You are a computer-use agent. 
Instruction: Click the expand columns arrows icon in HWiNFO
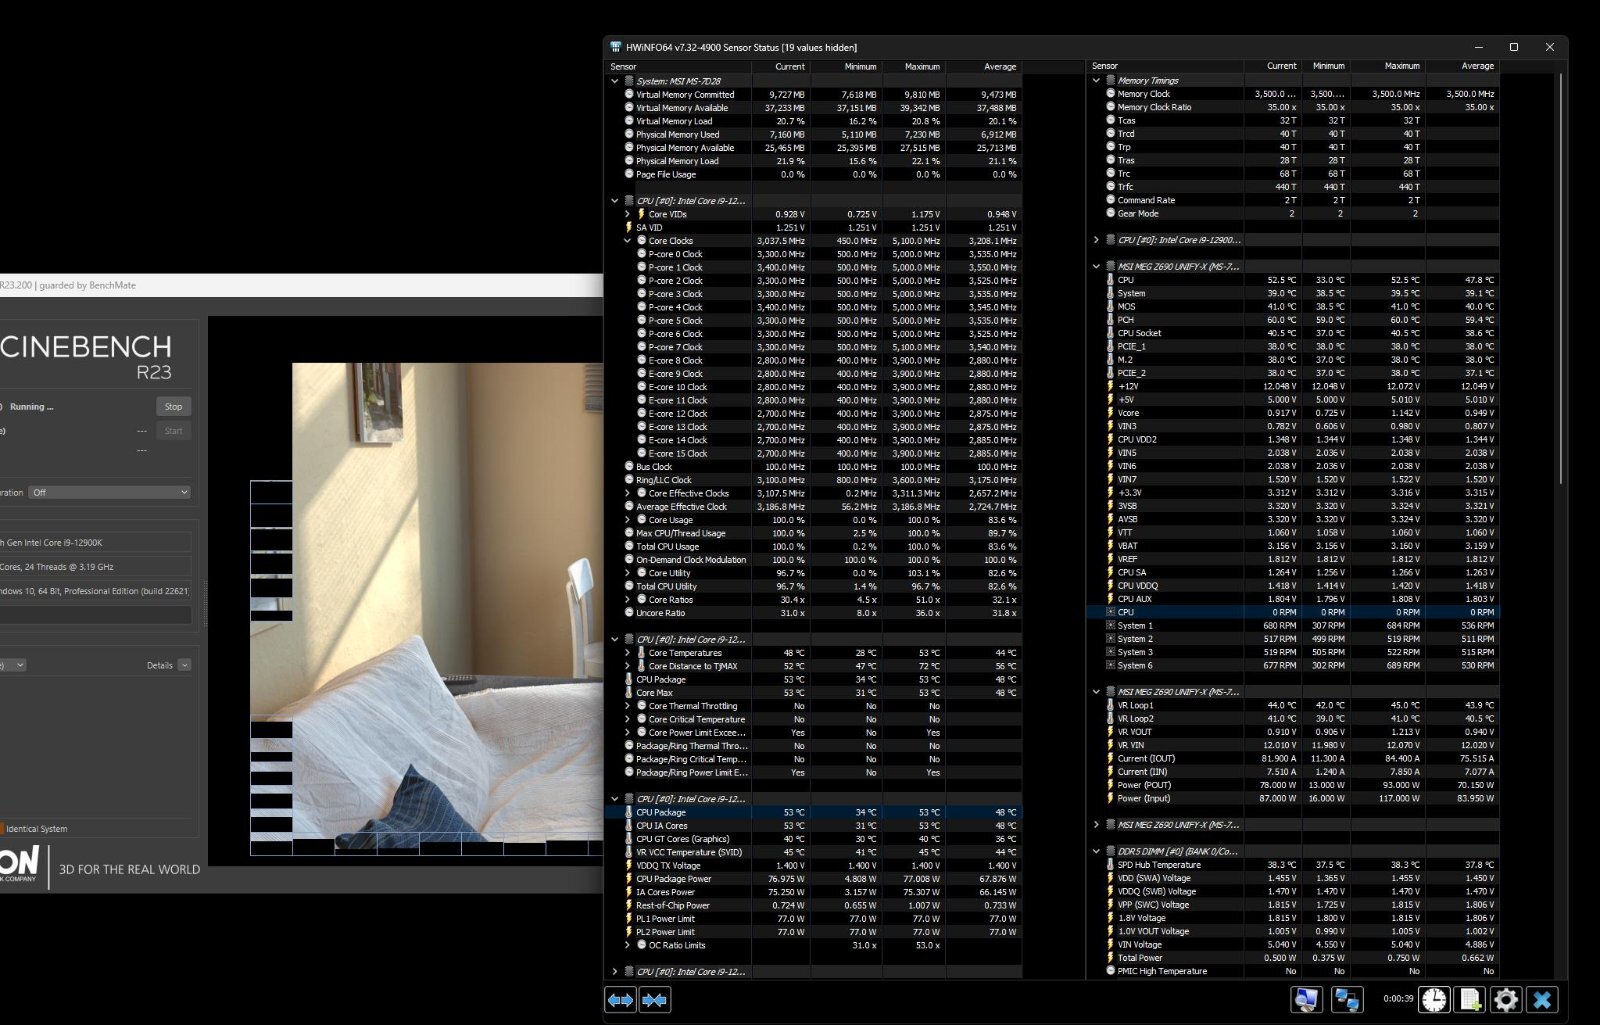(x=621, y=1000)
